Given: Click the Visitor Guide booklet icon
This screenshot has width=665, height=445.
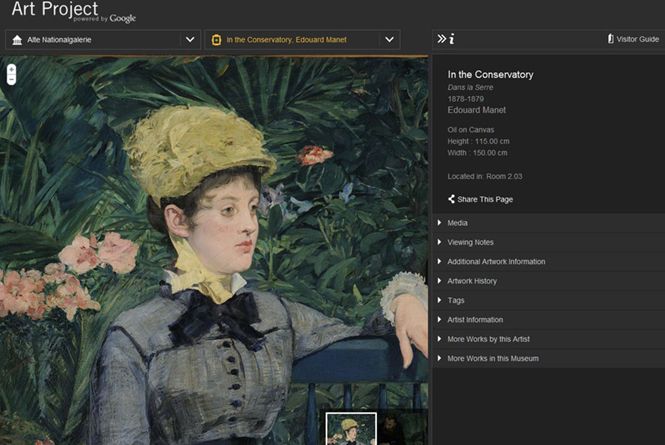Looking at the screenshot, I should pyautogui.click(x=610, y=39).
